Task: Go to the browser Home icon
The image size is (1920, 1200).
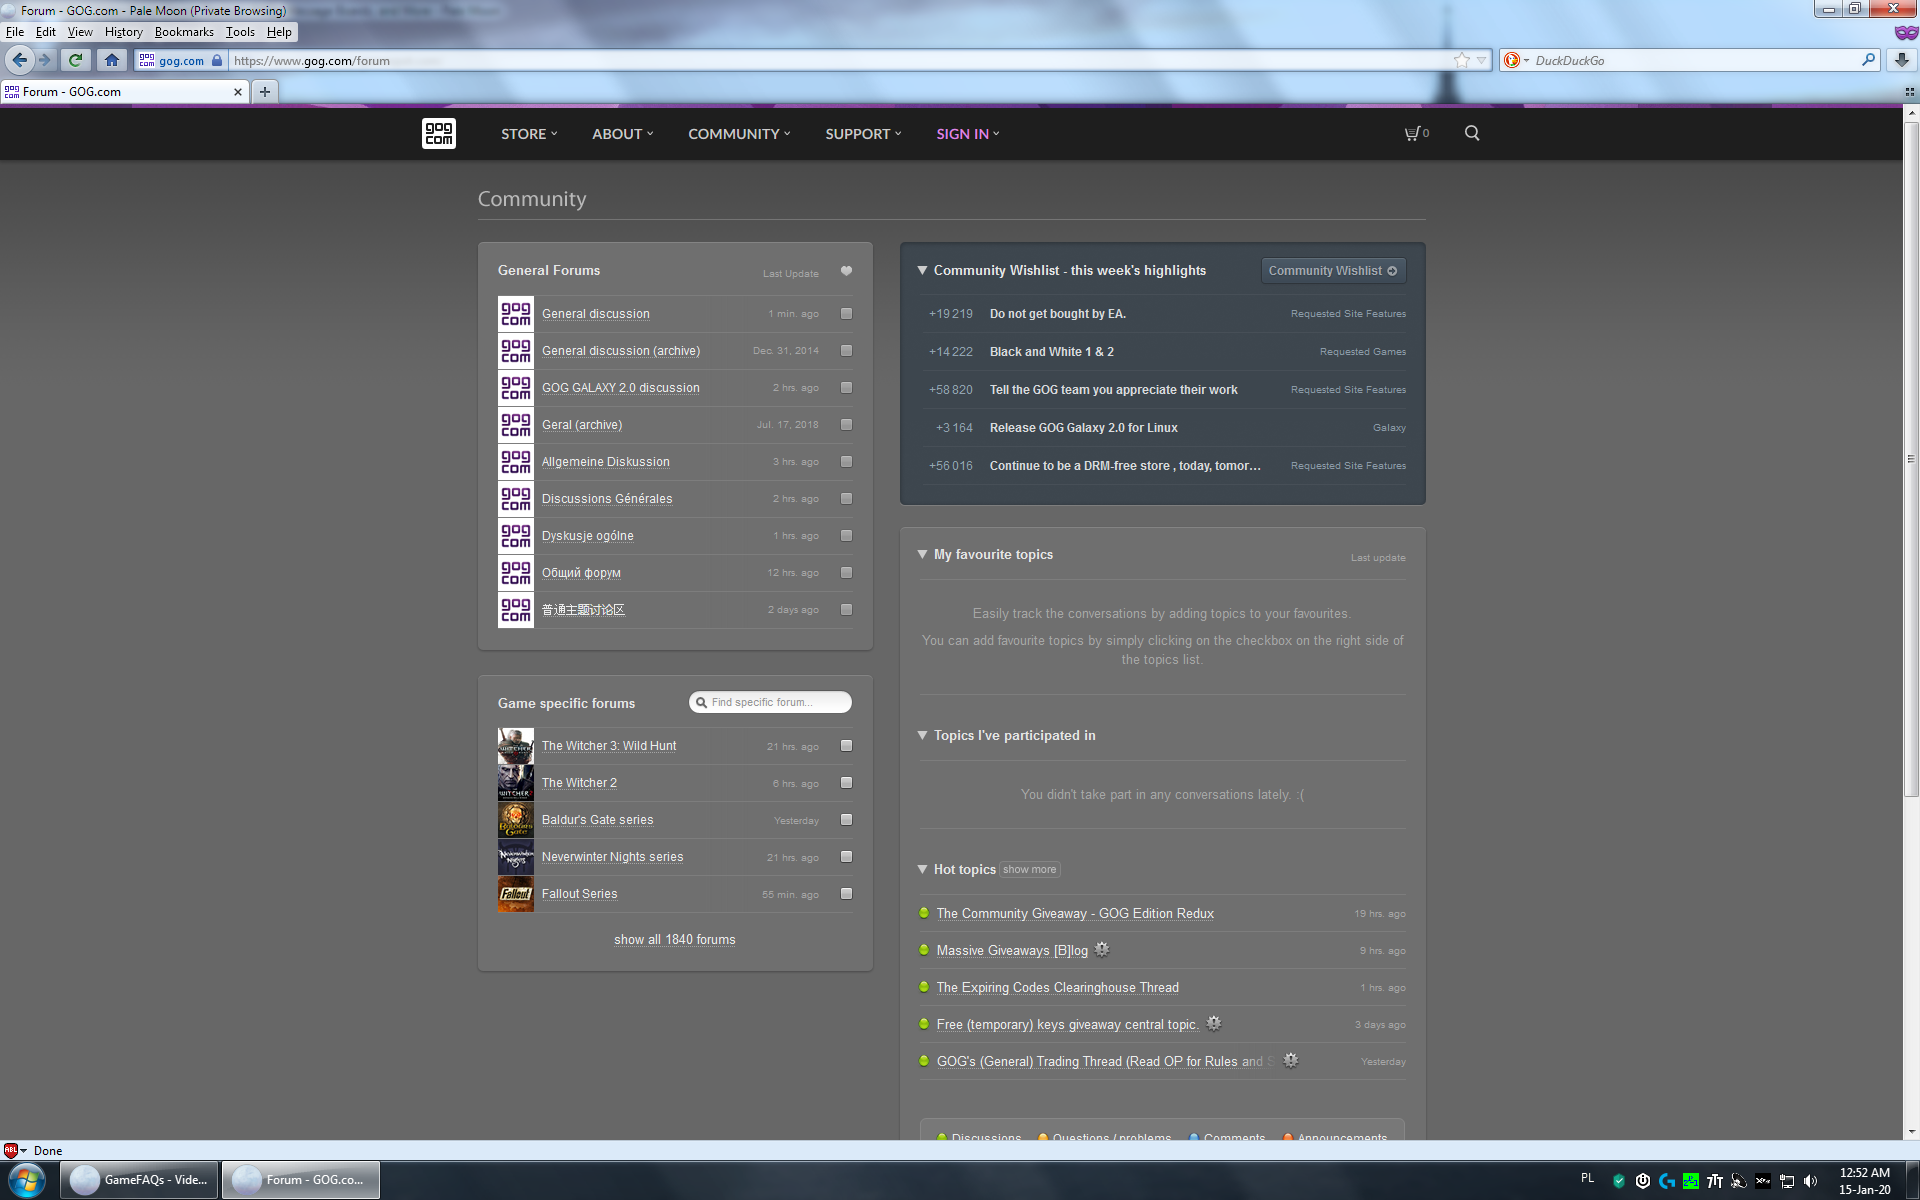Action: pos(111,60)
